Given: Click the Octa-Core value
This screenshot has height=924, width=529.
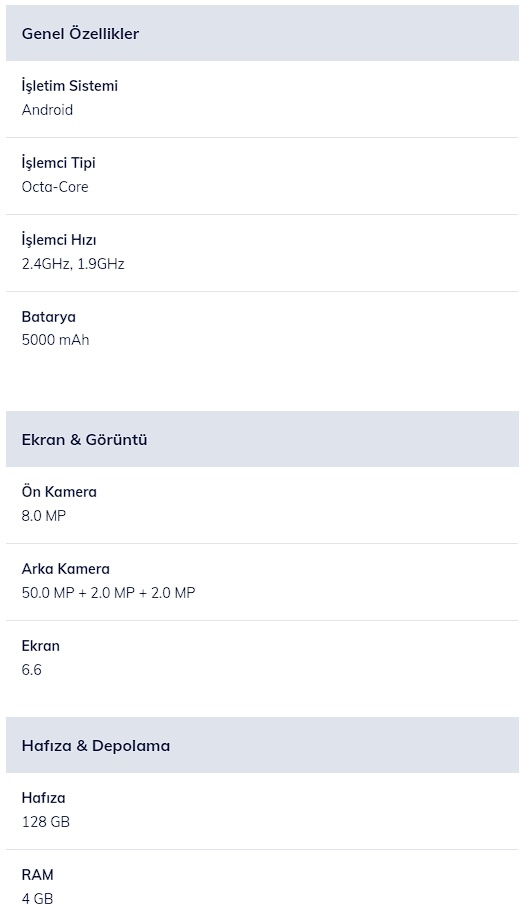Looking at the screenshot, I should [55, 187].
